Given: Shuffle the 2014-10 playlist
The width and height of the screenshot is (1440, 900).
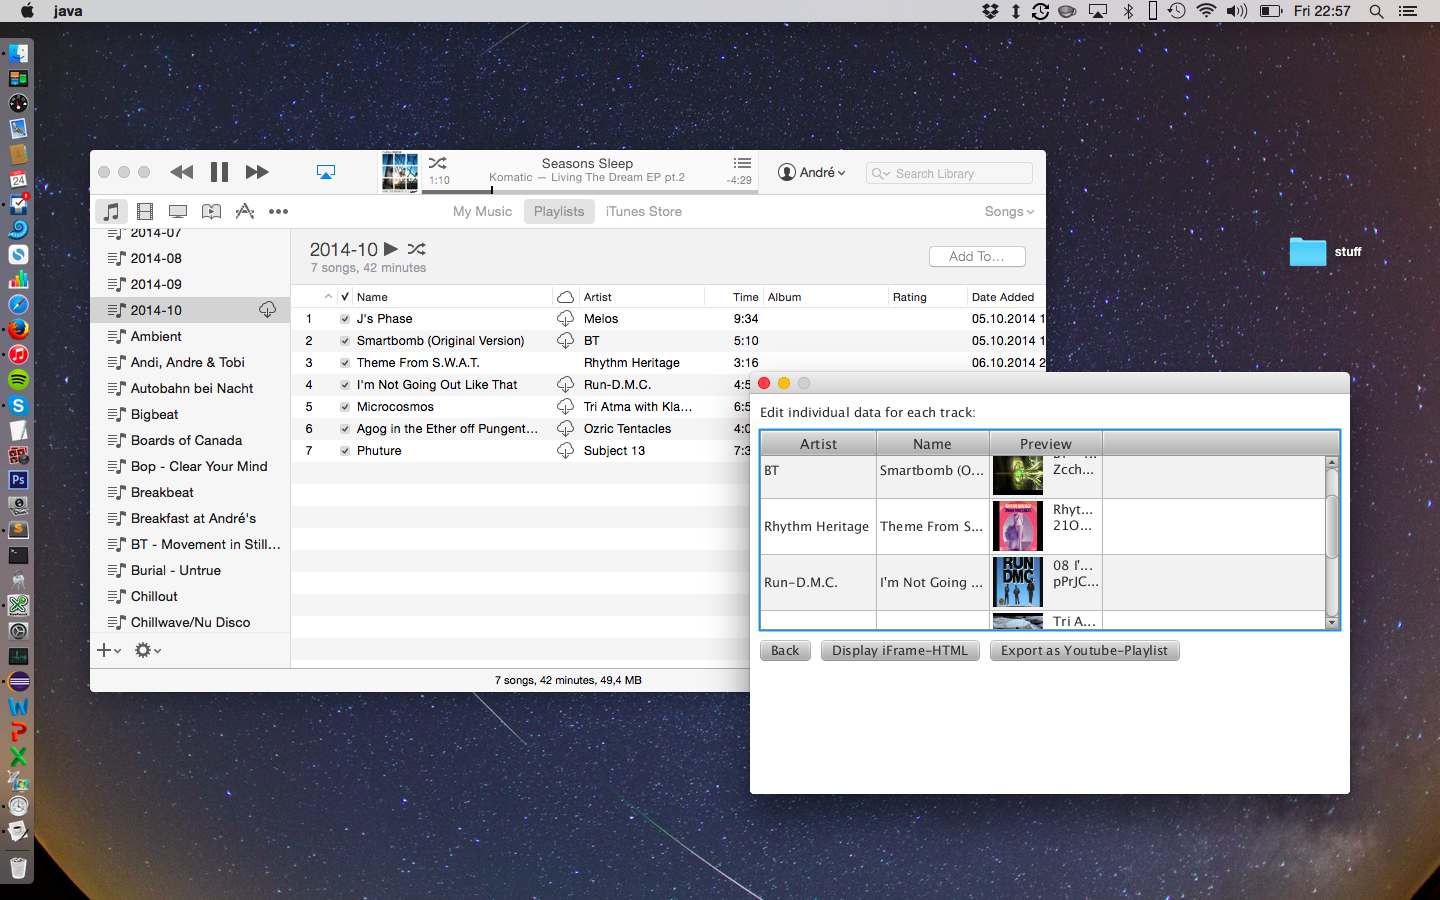Looking at the screenshot, I should point(417,249).
